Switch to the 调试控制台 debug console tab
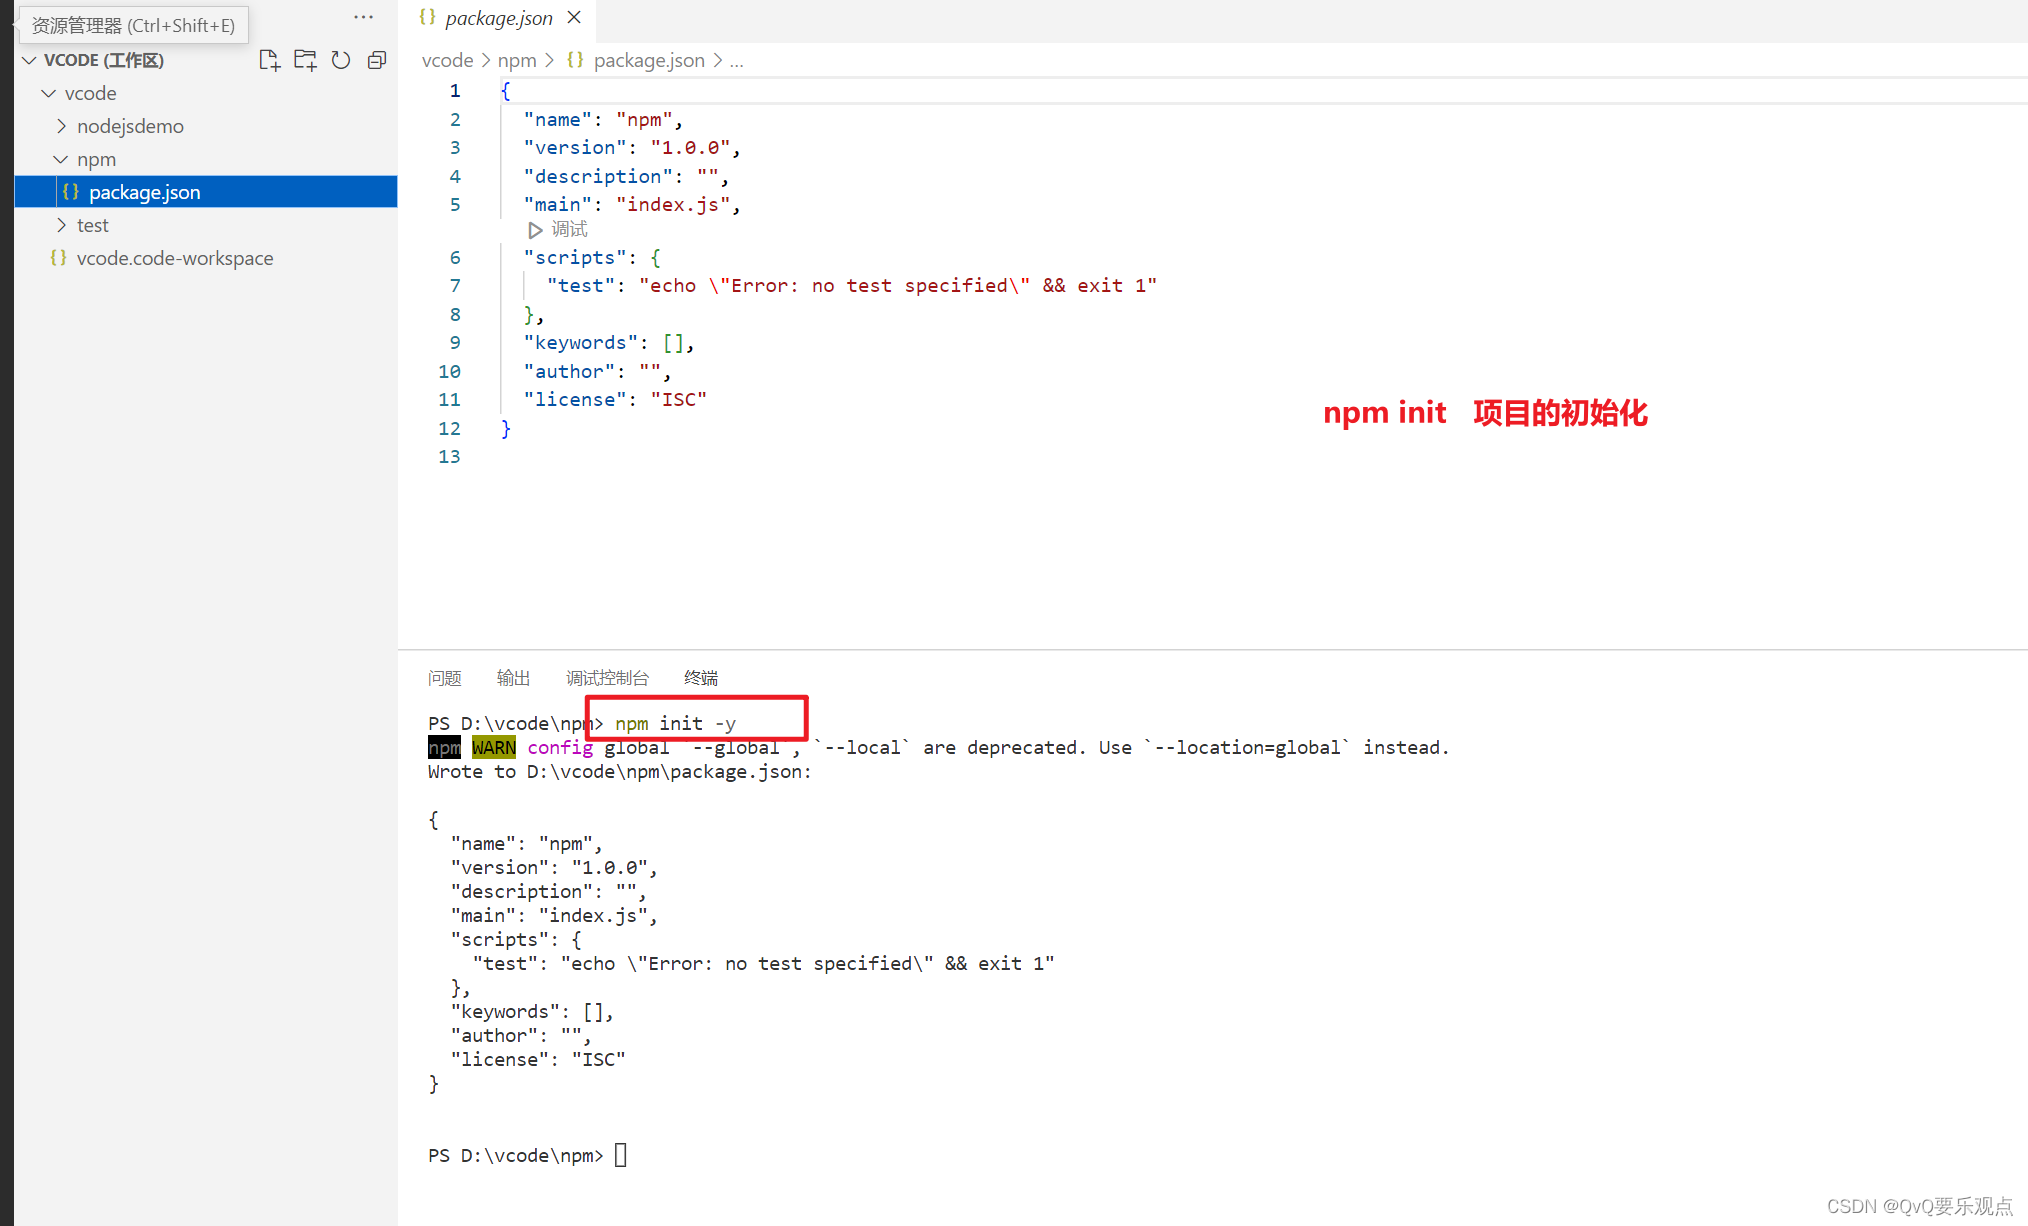Viewport: 2028px width, 1226px height. coord(607,678)
